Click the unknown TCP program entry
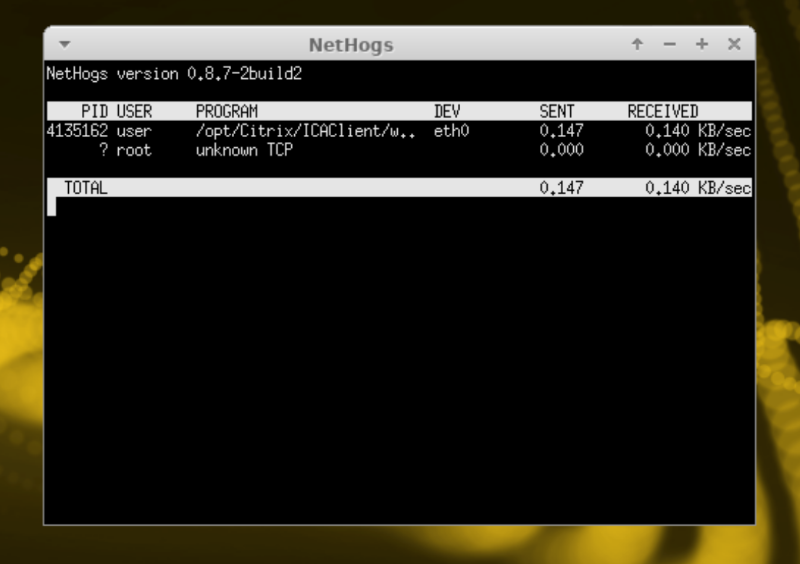Screen dimensions: 800x564 coord(244,150)
